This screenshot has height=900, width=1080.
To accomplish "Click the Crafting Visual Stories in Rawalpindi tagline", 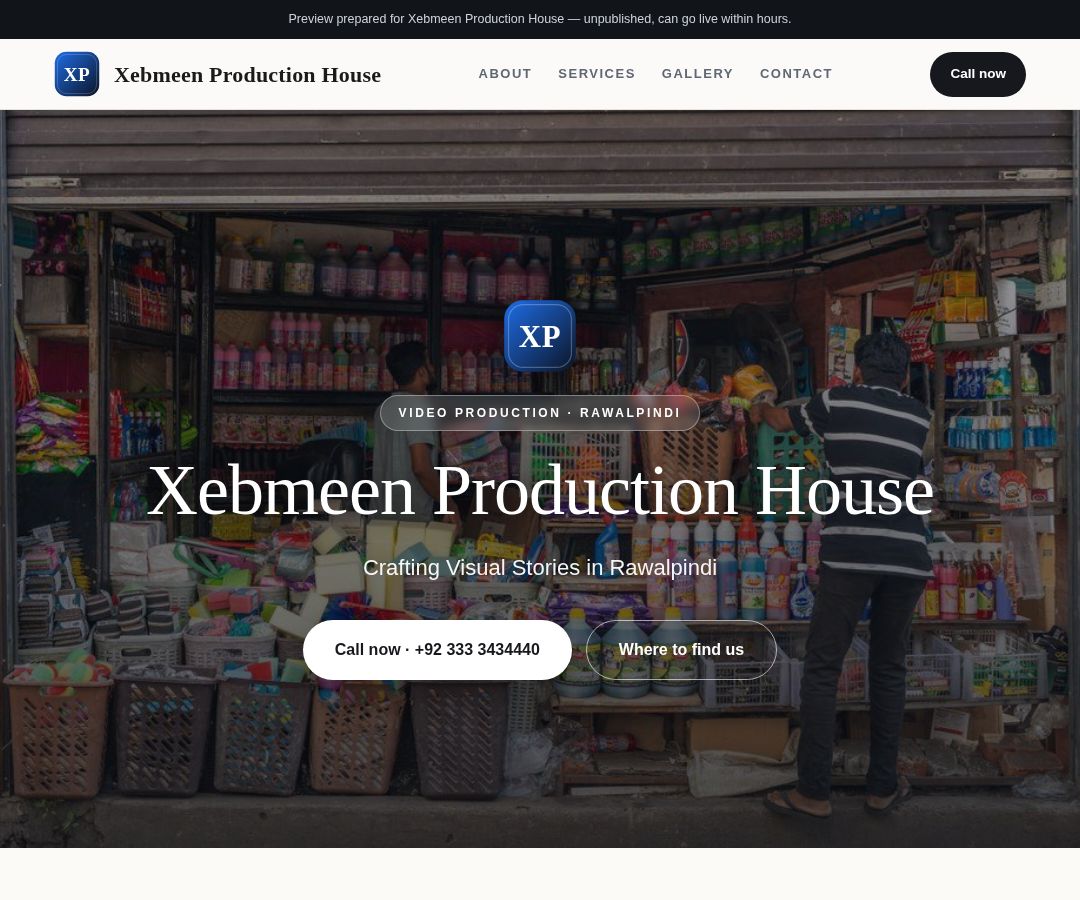I will tap(539, 568).
